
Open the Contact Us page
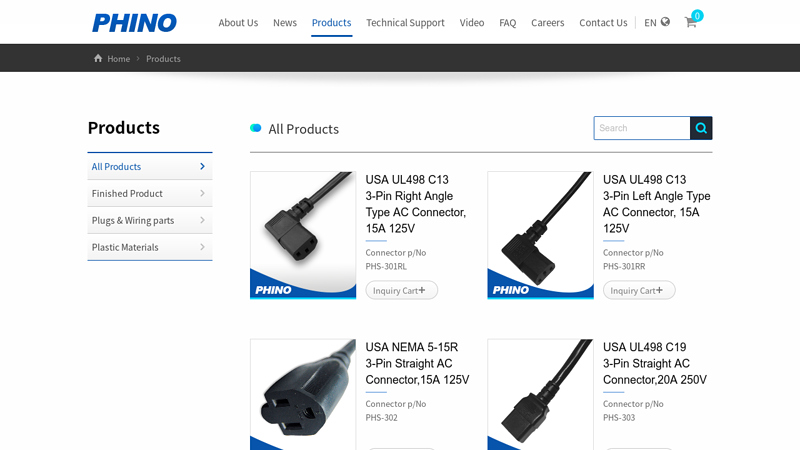tap(603, 22)
